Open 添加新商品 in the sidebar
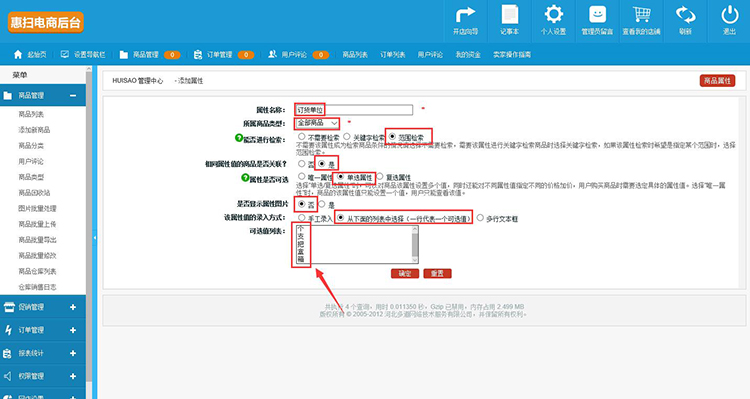Screen dimensions: 750x399 point(34,130)
